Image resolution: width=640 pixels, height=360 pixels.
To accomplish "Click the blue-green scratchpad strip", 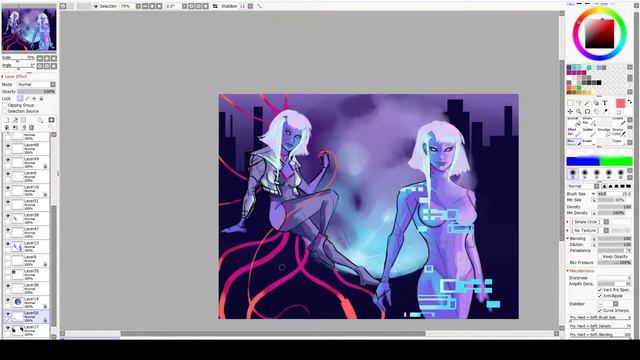I will tap(599, 161).
